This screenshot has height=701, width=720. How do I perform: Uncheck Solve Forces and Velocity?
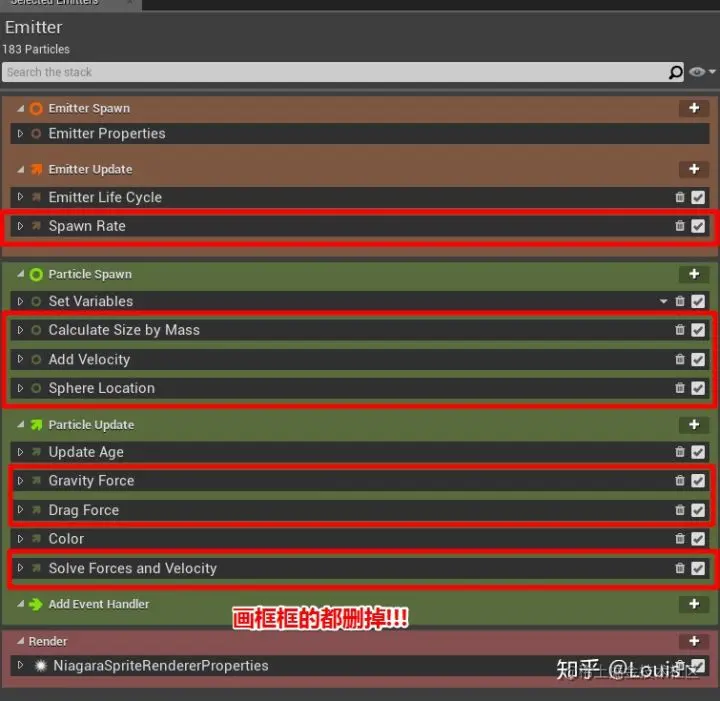(698, 568)
